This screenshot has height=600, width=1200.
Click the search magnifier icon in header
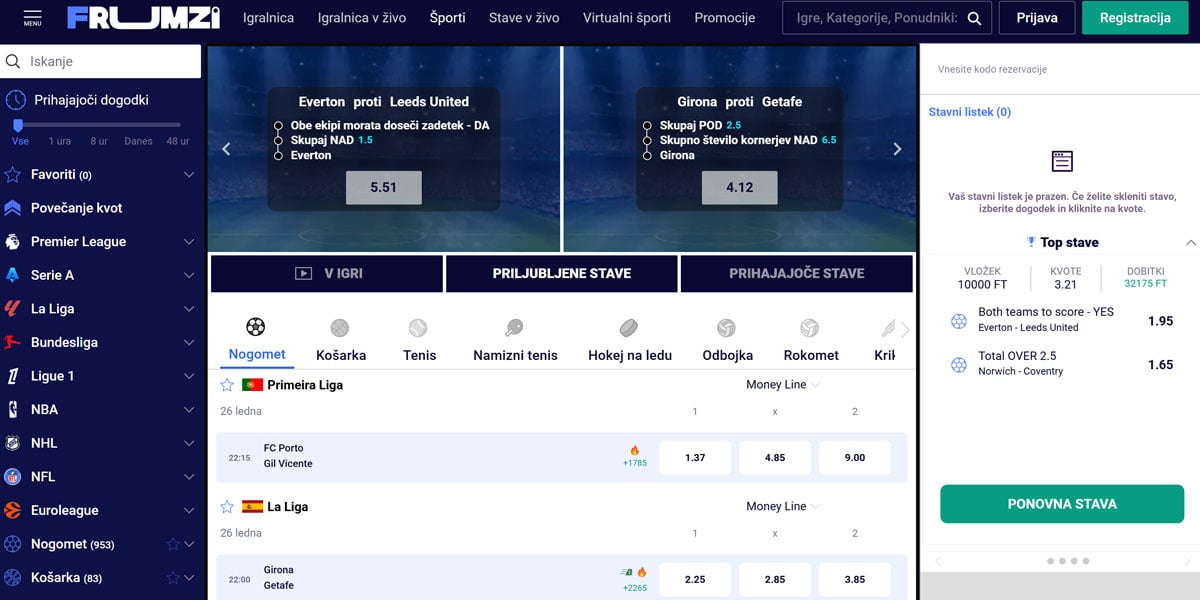point(975,18)
